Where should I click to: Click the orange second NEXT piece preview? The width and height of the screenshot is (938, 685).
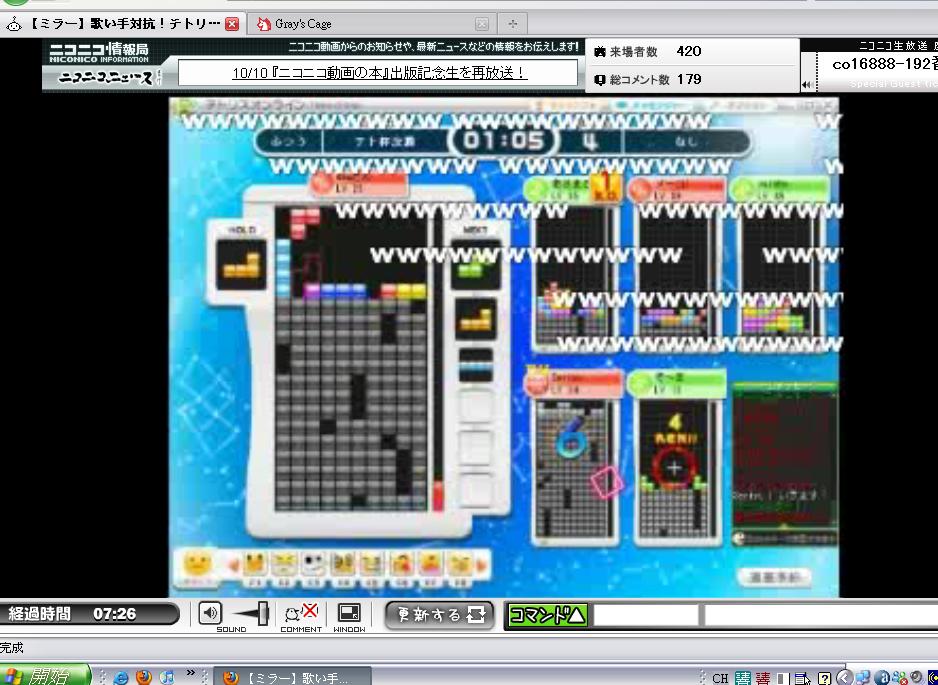[x=475, y=320]
